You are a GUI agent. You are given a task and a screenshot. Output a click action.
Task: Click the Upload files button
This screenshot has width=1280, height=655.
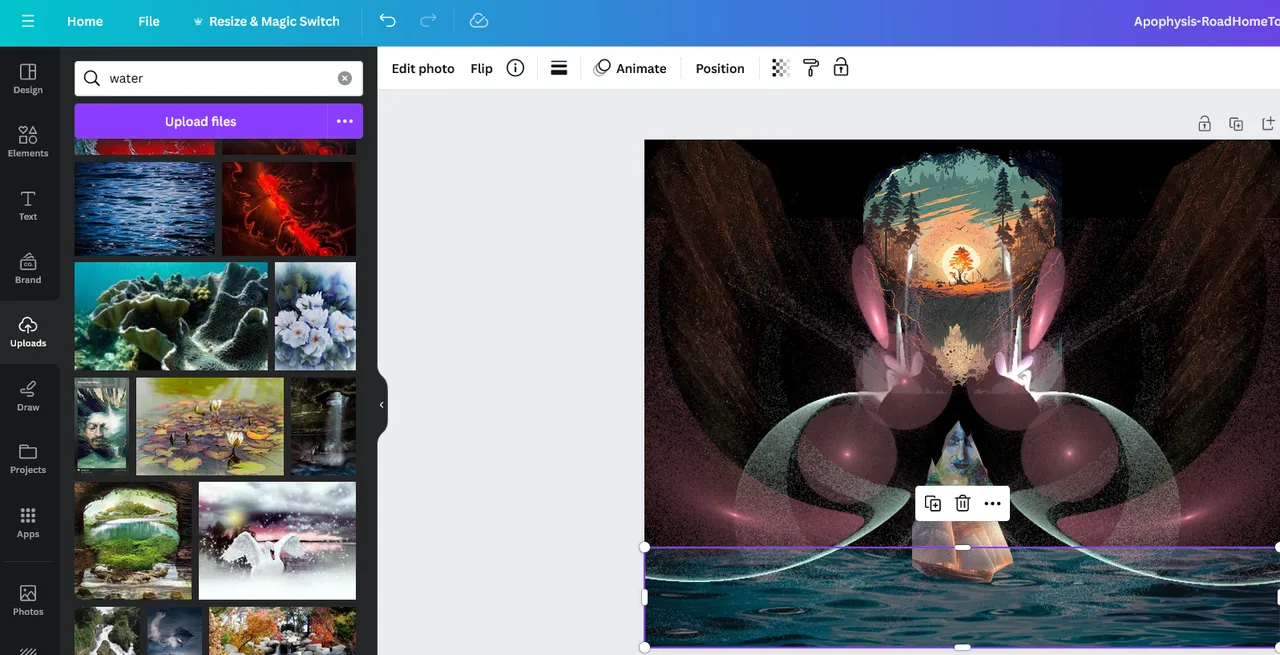coord(200,121)
